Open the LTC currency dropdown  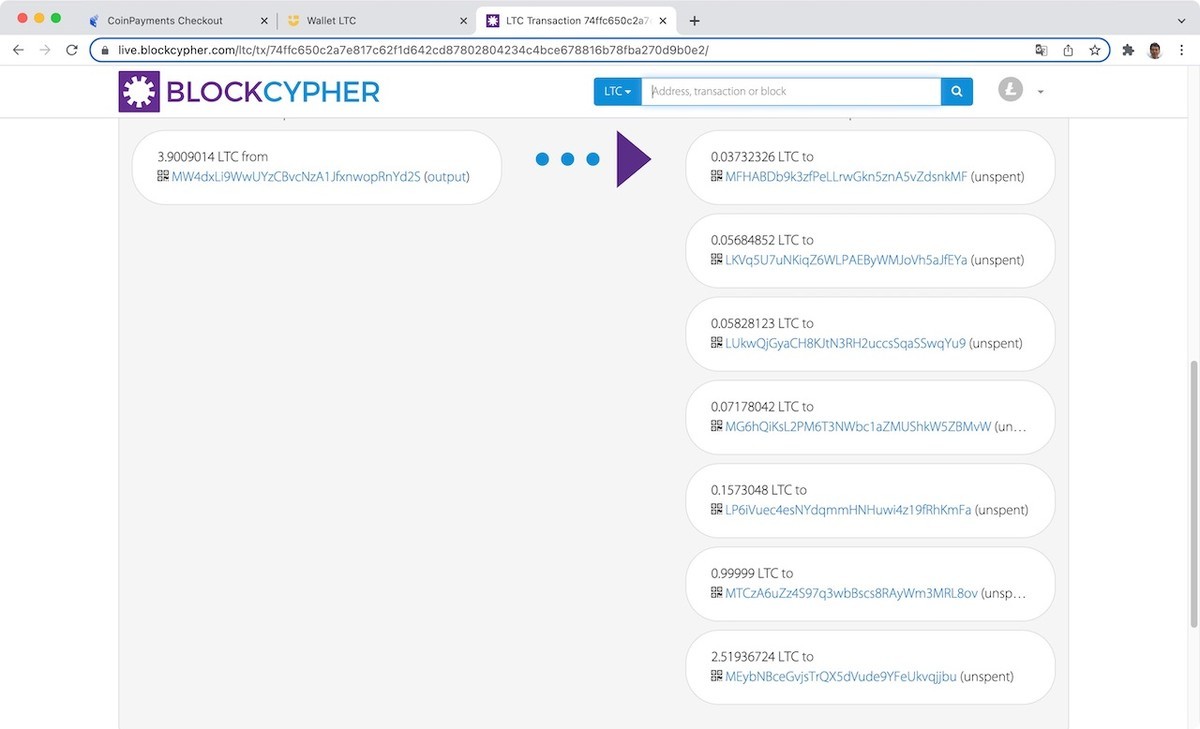pyautogui.click(x=617, y=91)
